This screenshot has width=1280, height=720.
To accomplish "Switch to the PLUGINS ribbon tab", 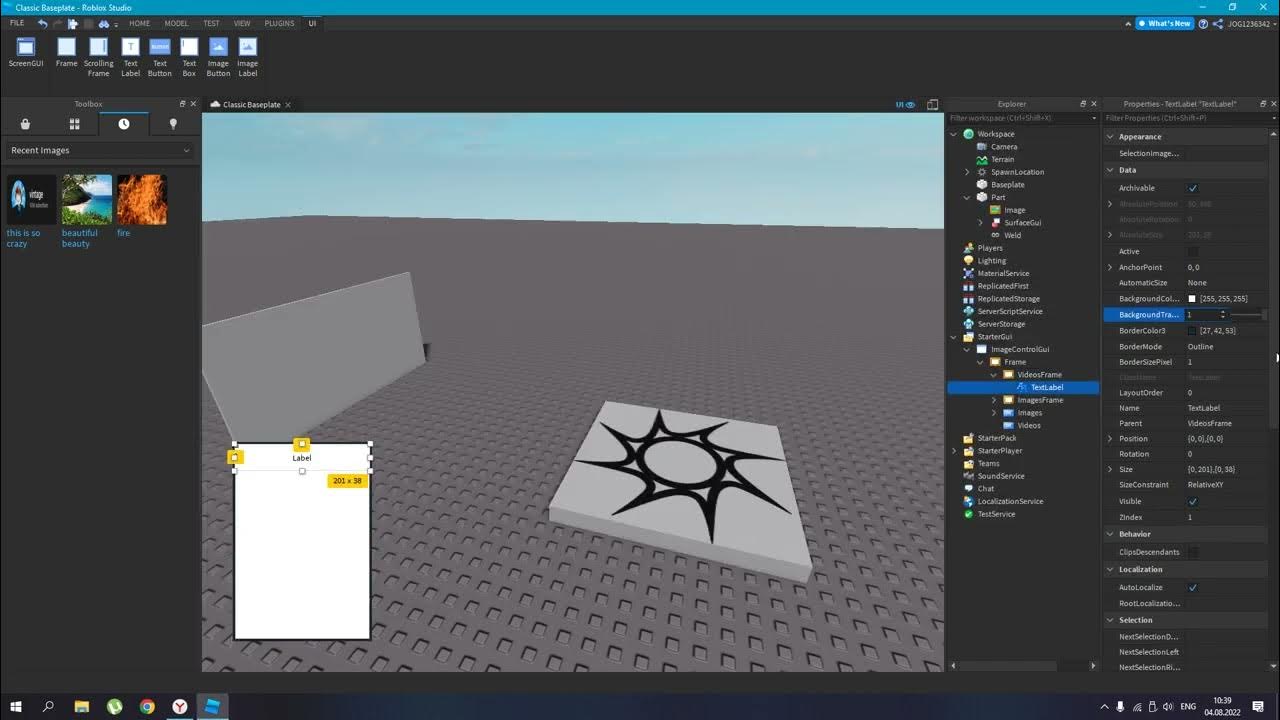I will click(280, 23).
